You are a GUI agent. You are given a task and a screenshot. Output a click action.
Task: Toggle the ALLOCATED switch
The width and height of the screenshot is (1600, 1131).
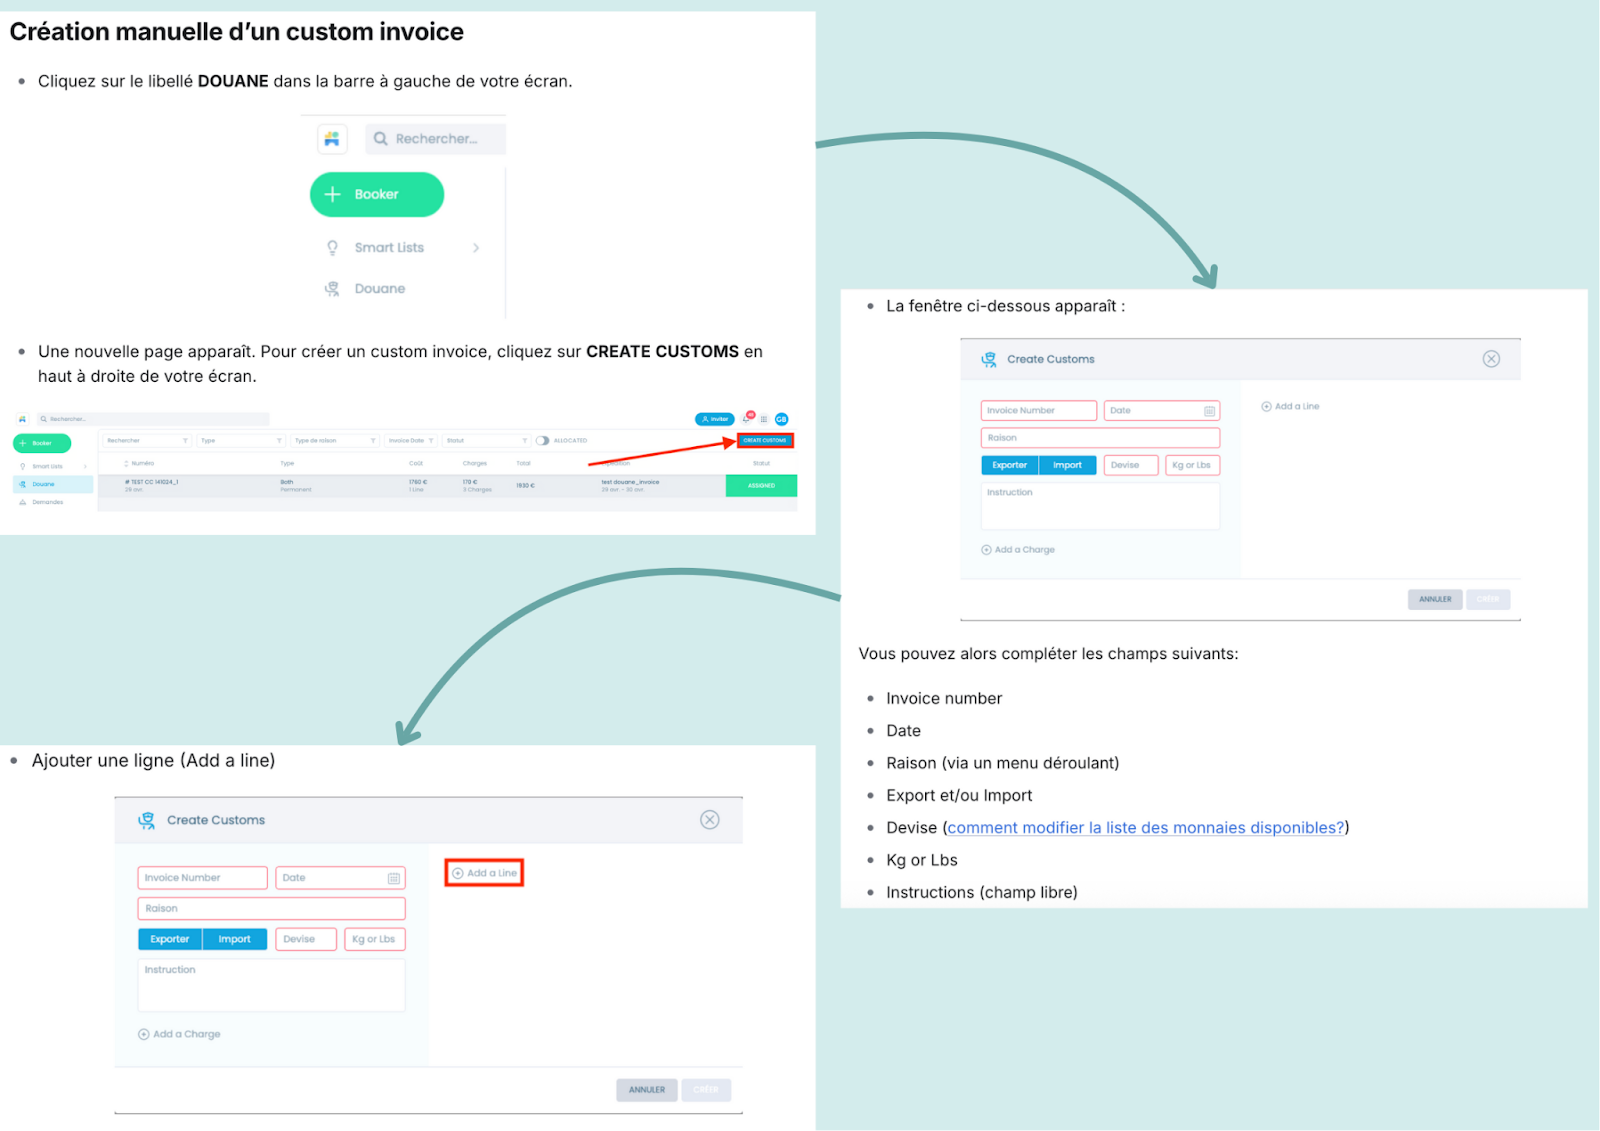pyautogui.click(x=542, y=441)
